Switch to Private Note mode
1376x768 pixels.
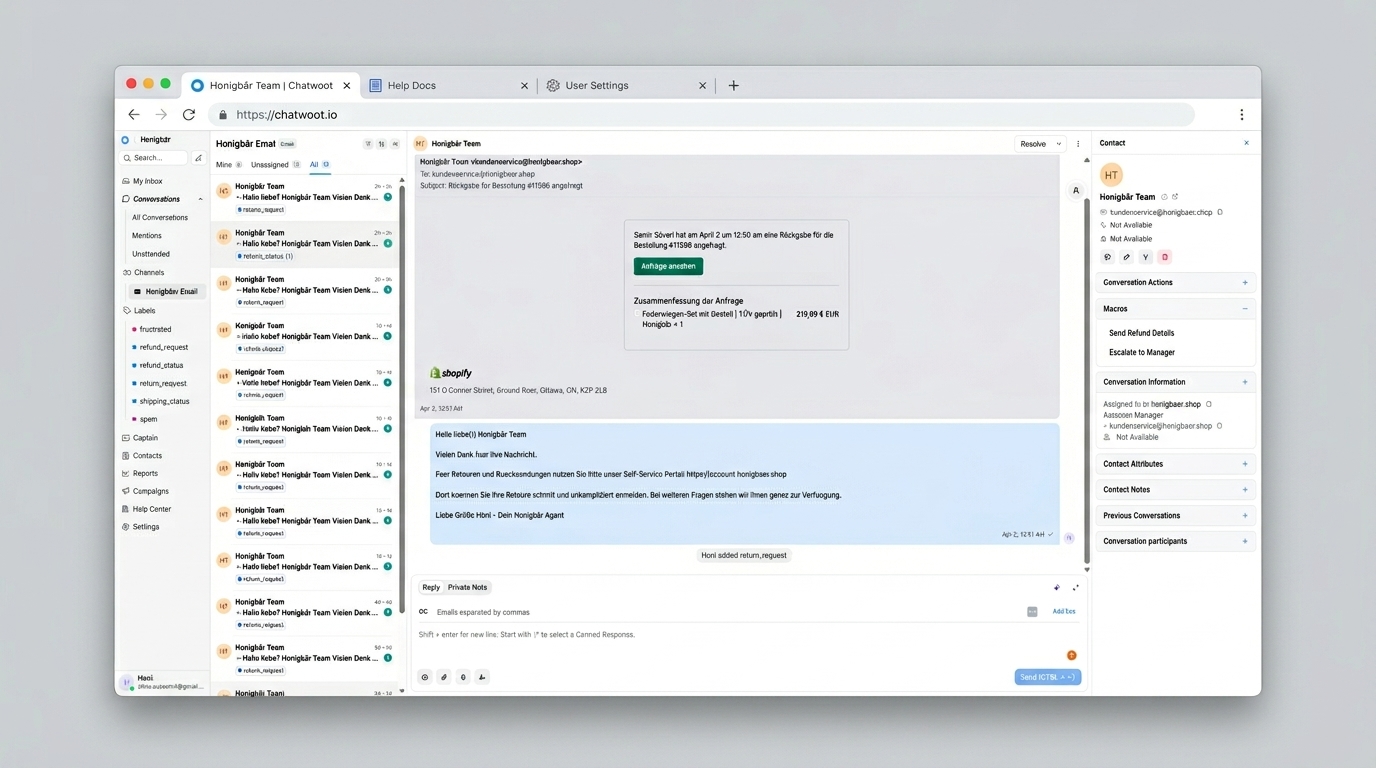[467, 588]
